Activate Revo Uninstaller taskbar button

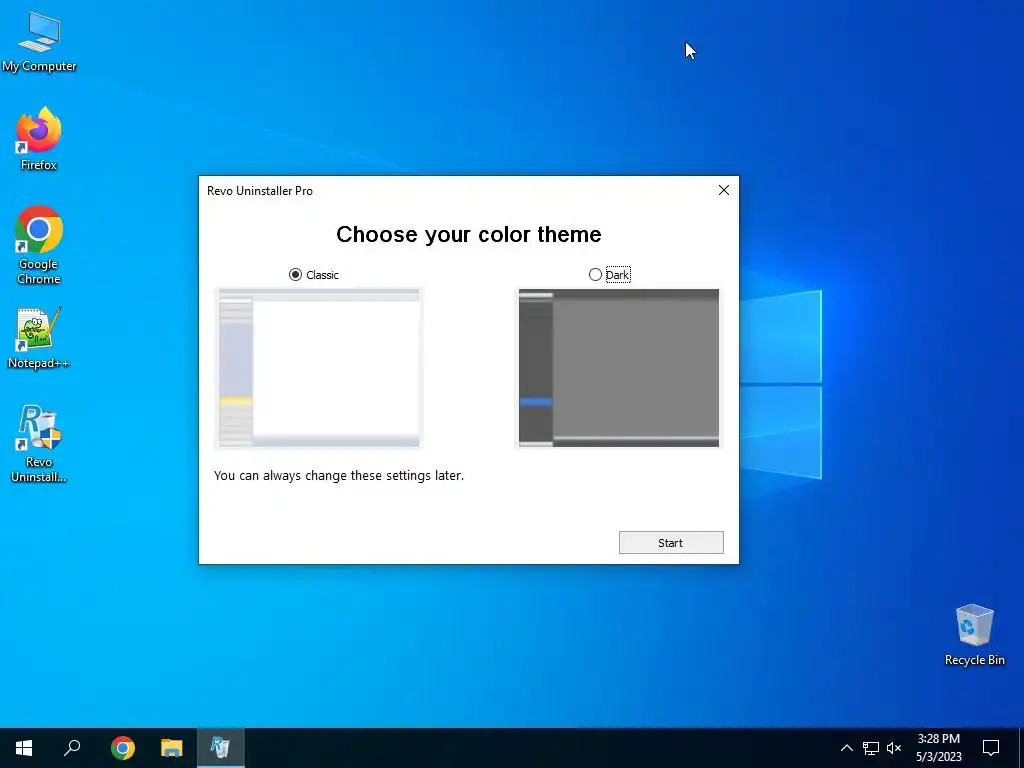[221, 748]
